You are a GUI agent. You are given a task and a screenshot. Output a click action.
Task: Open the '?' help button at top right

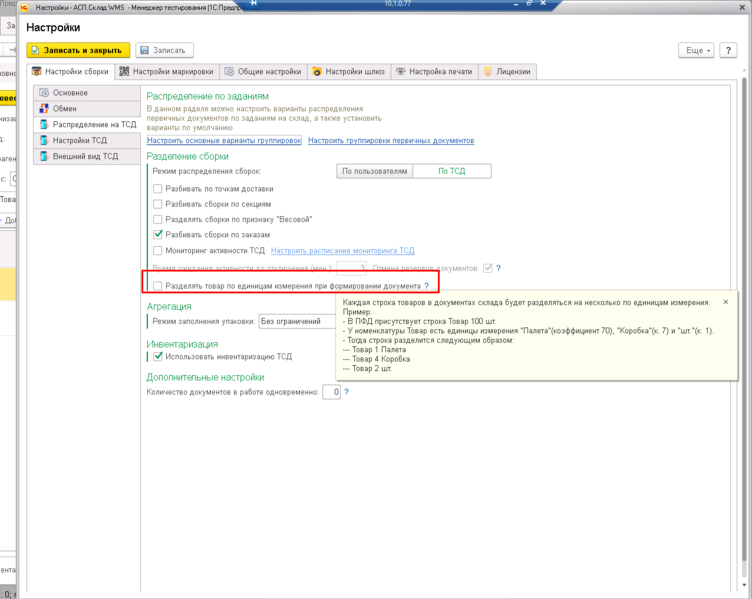[728, 50]
